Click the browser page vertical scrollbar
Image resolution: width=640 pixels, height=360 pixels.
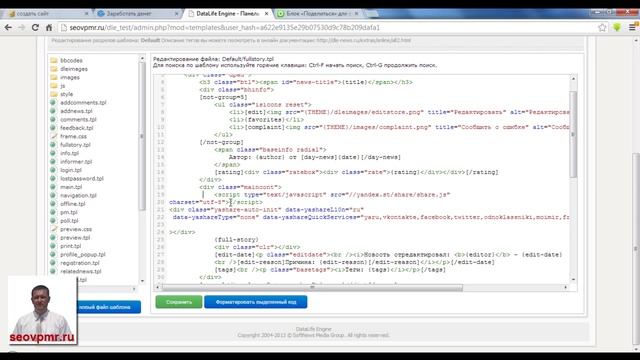[x=636, y=248]
